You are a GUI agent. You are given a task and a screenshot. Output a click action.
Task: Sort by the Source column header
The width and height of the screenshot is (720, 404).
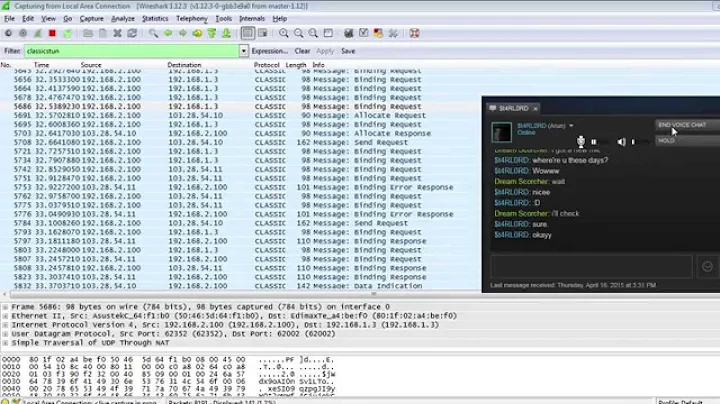click(91, 65)
